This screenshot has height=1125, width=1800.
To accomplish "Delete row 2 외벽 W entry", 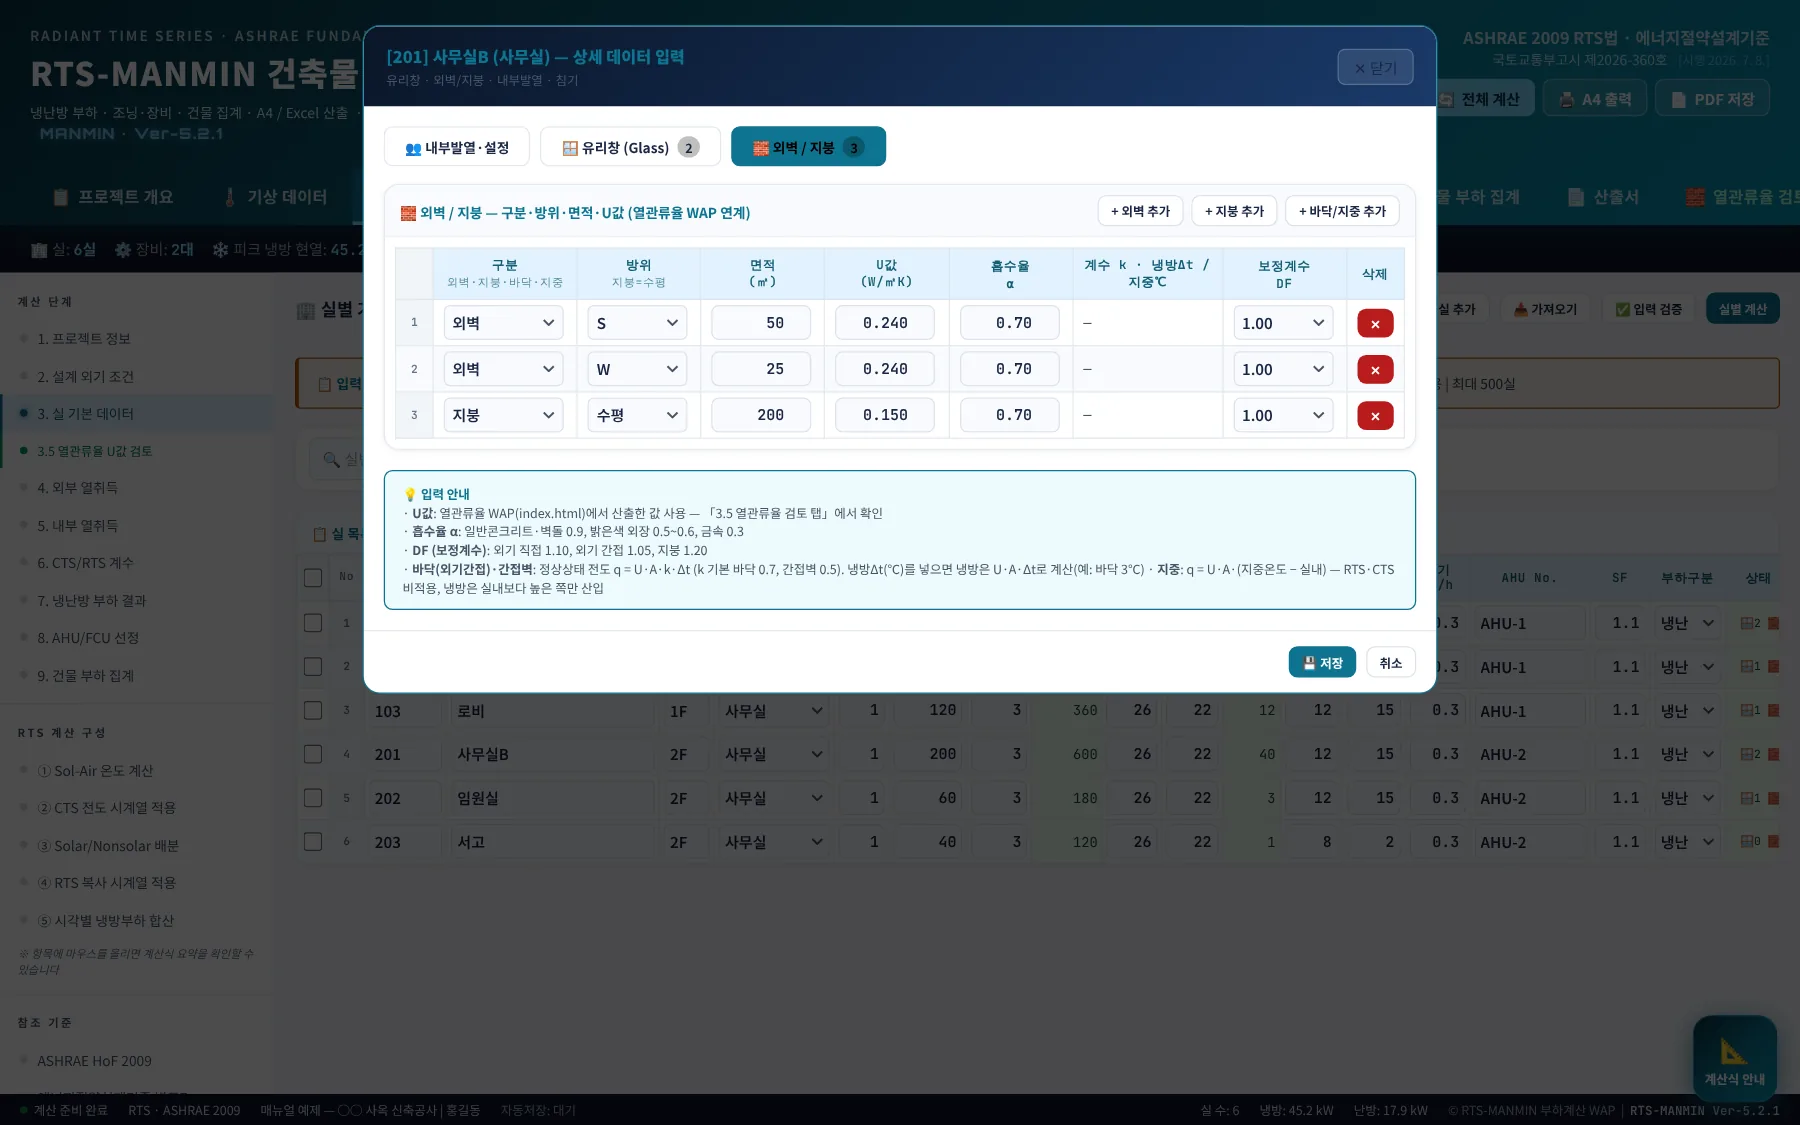I will click(x=1375, y=369).
